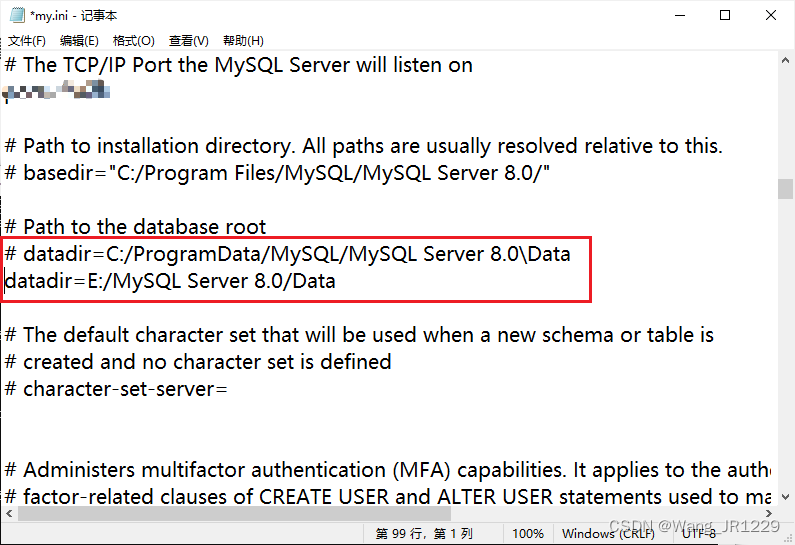Click the 100% zoom indicator in status bar

(528, 534)
